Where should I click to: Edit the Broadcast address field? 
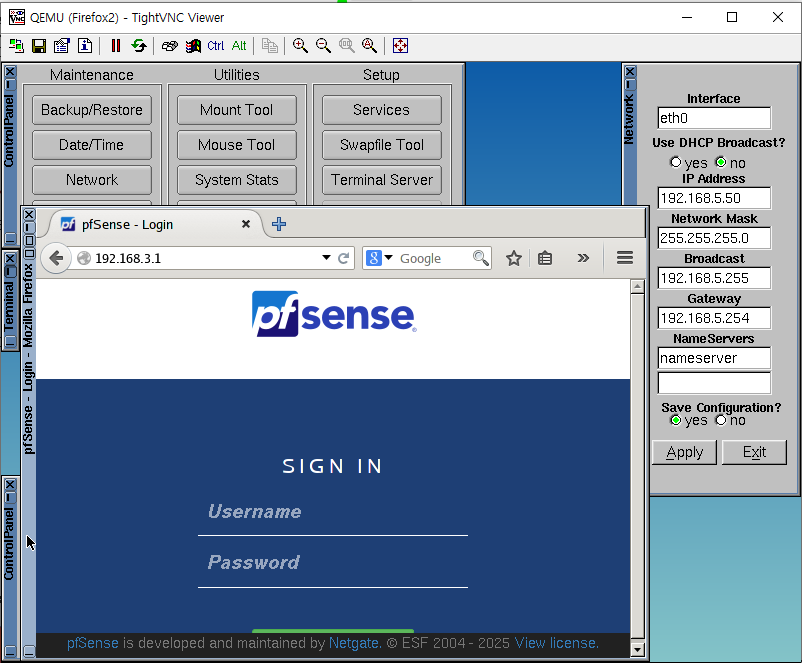714,278
